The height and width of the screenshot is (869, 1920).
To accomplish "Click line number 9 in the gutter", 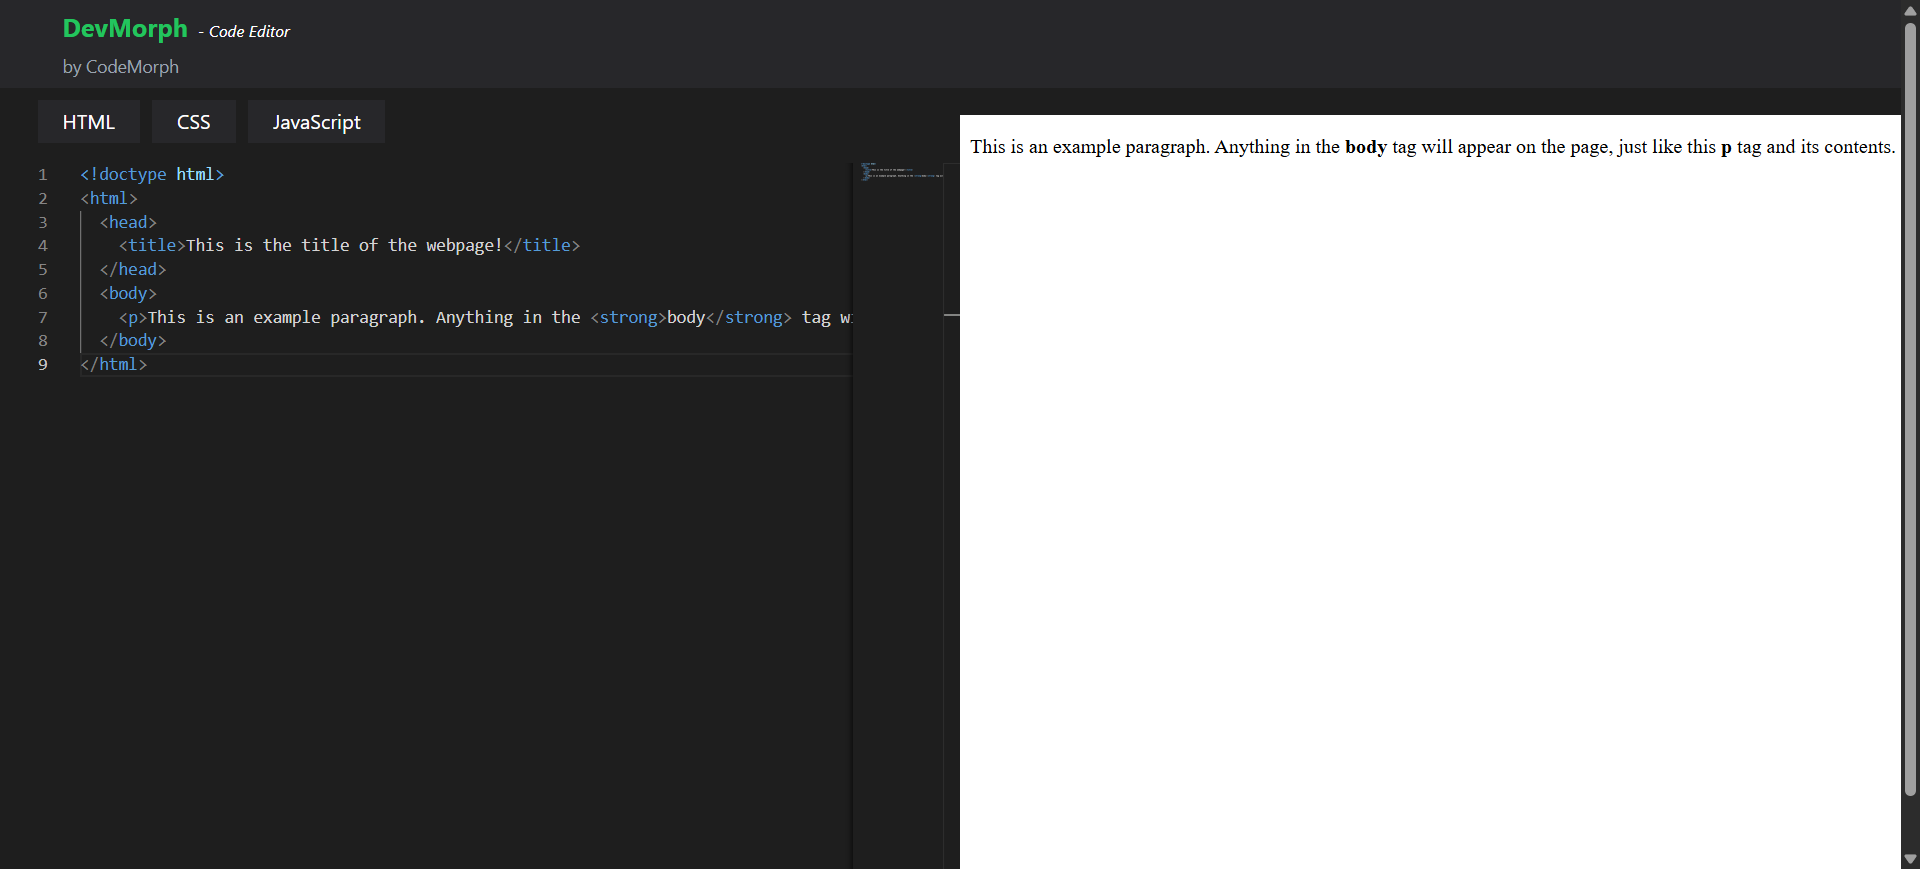I will (x=43, y=365).
